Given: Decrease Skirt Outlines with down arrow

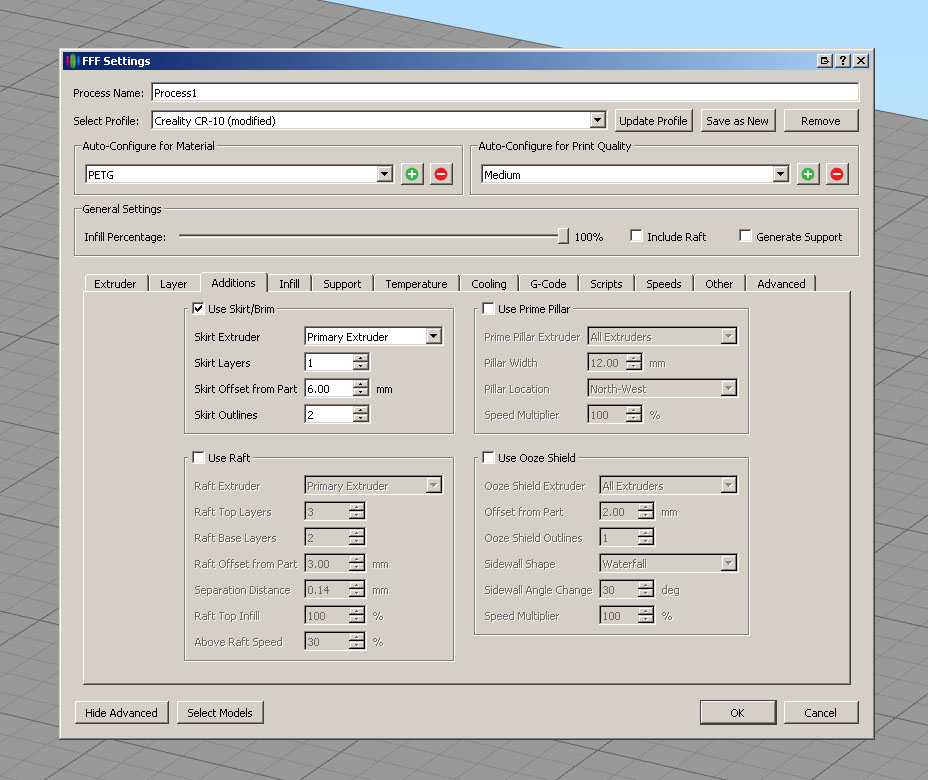Looking at the screenshot, I should click(361, 418).
